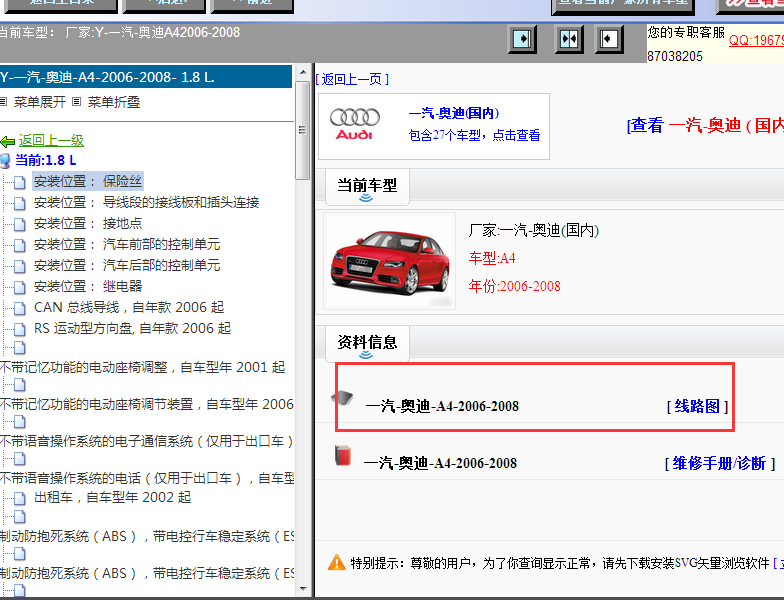Expand the tree with 菜单展开
The height and width of the screenshot is (600, 784).
pyautogui.click(x=40, y=102)
